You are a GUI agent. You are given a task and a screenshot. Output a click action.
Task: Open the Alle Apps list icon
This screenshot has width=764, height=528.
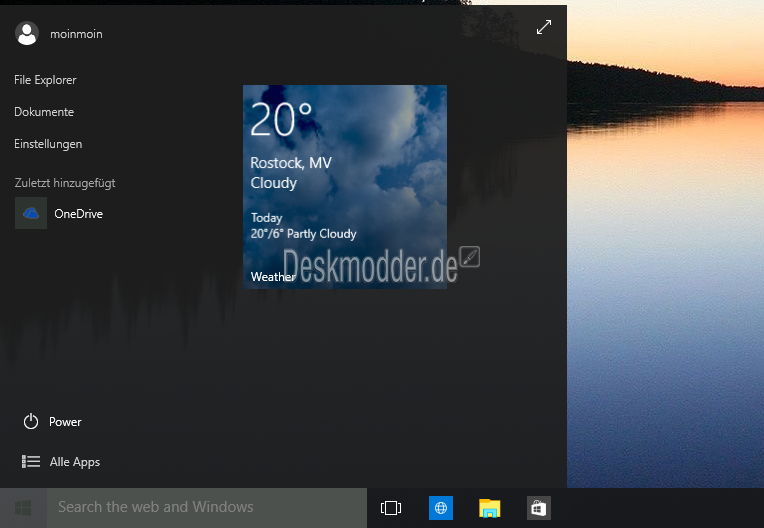coord(31,461)
